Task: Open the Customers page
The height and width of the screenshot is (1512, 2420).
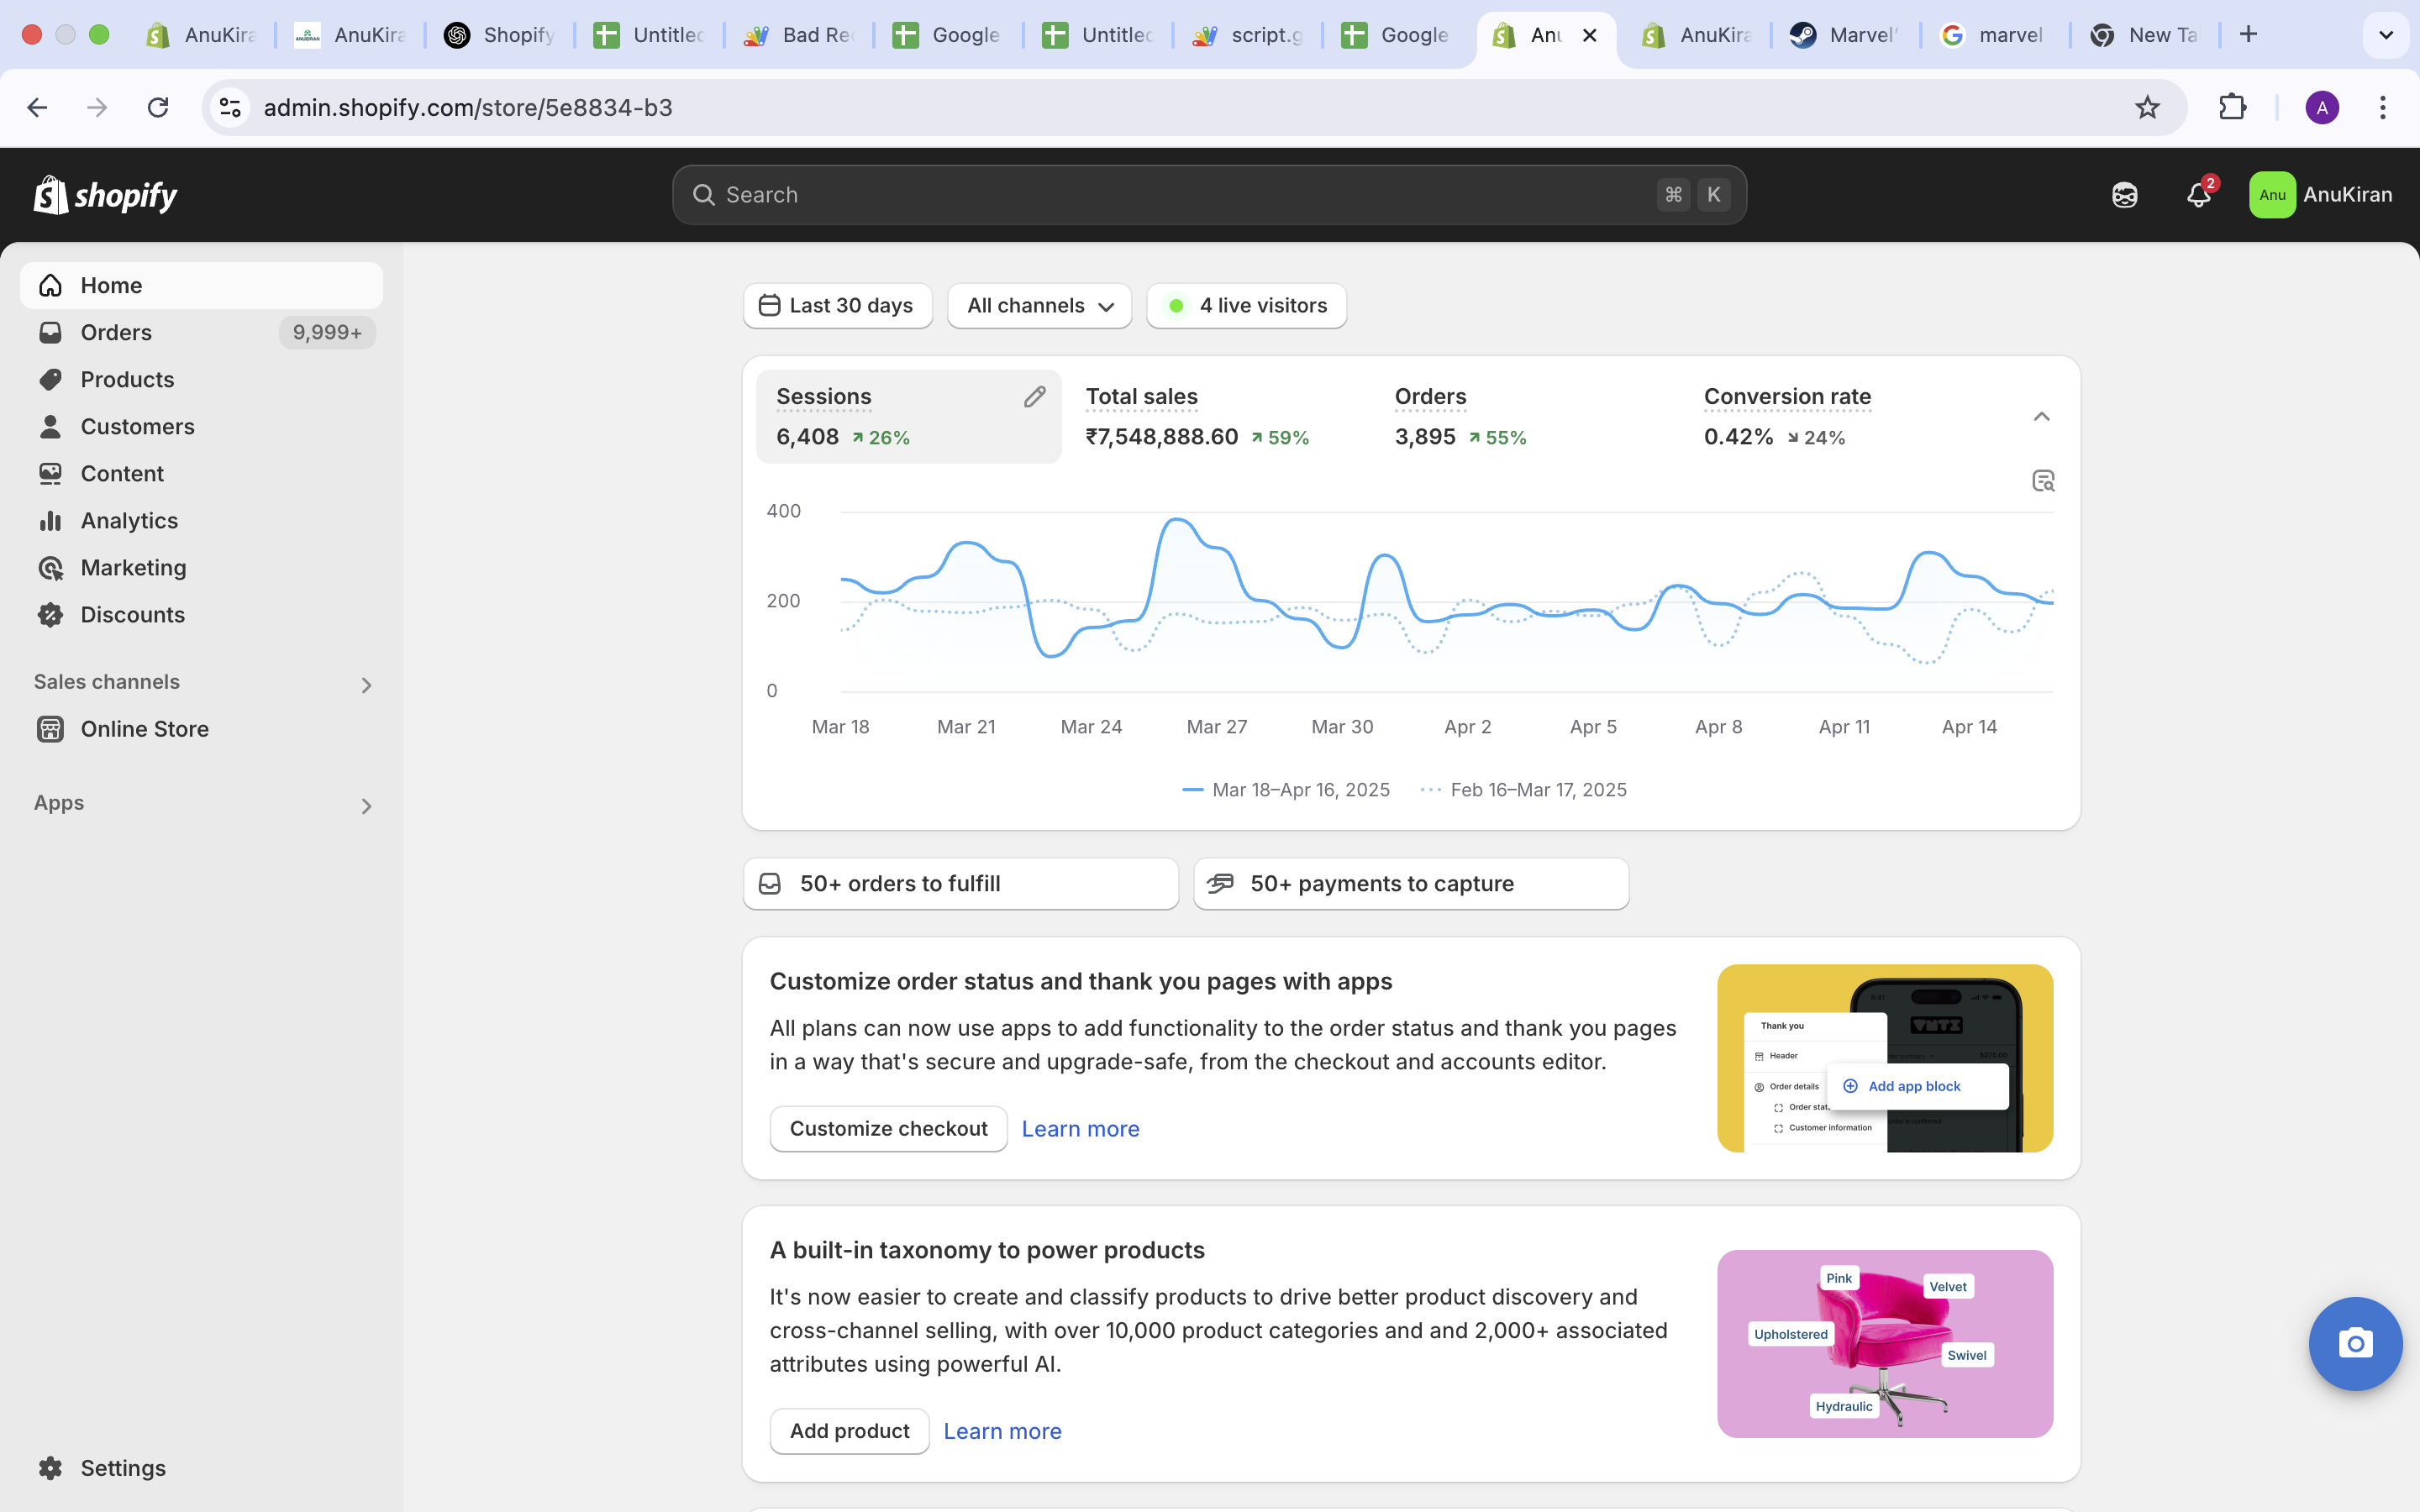Action: click(137, 426)
